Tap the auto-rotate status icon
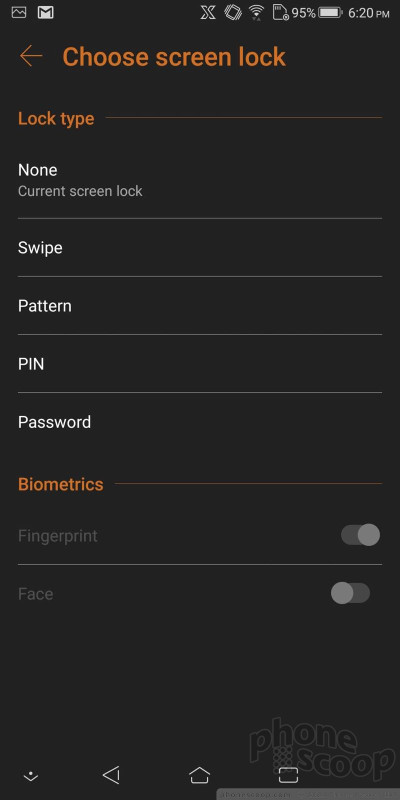This screenshot has width=400, height=800. pos(233,13)
